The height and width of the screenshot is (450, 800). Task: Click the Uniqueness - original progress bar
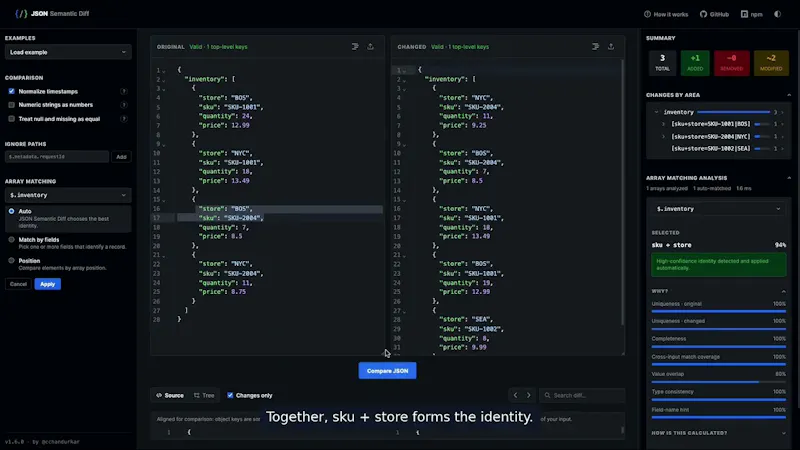coord(718,311)
